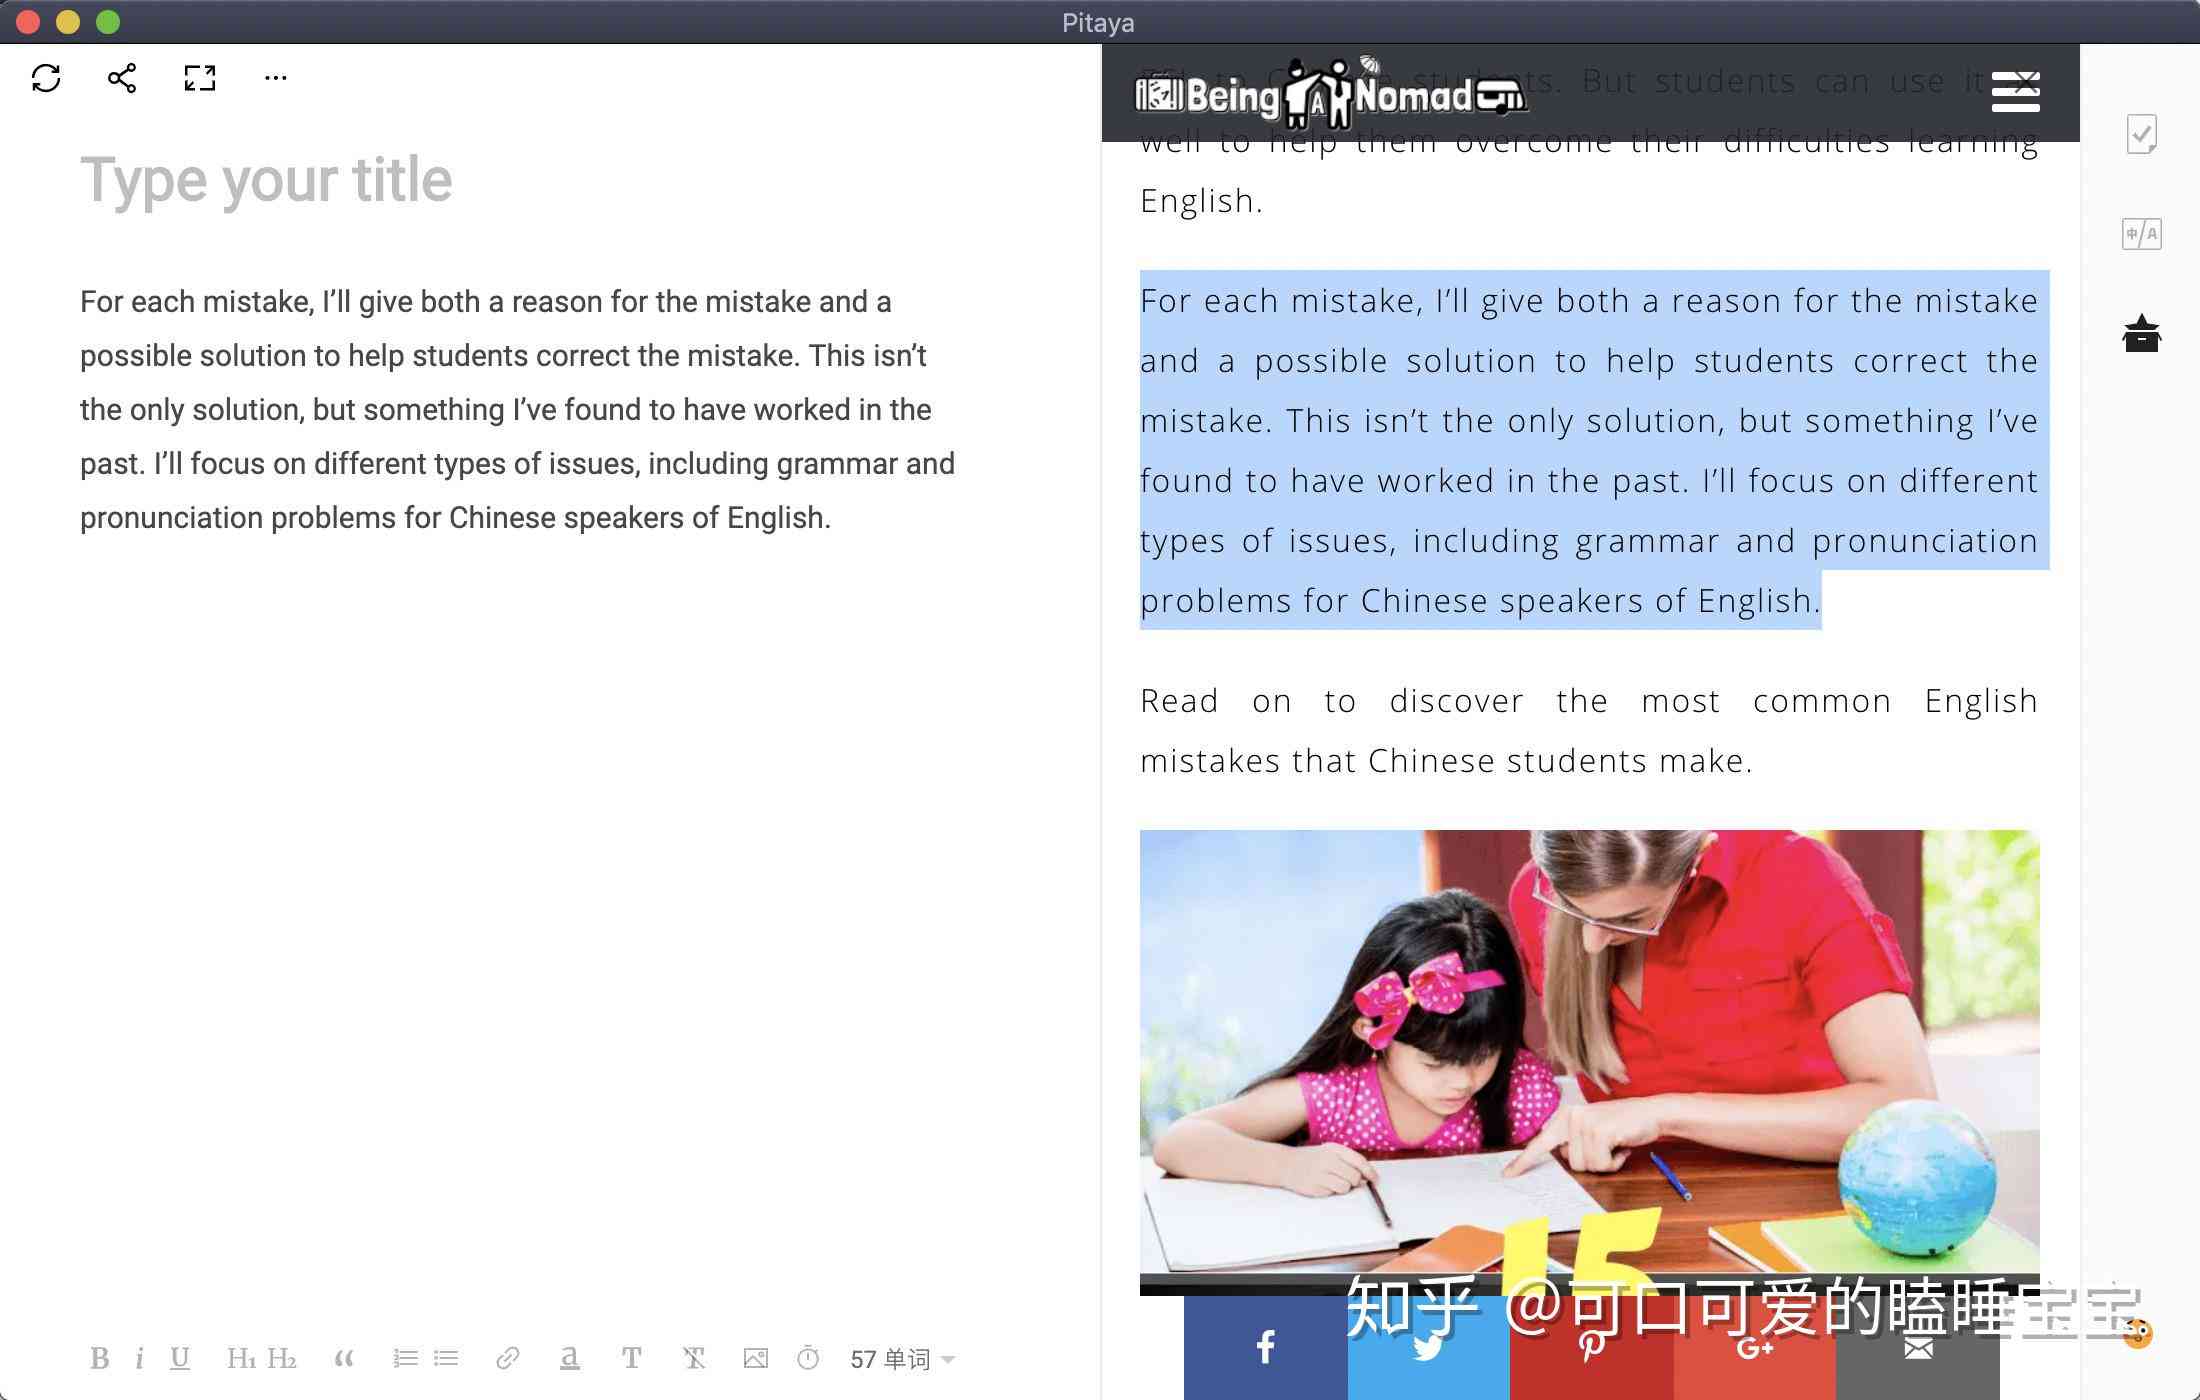Select the block quote formatting icon

coord(343,1358)
